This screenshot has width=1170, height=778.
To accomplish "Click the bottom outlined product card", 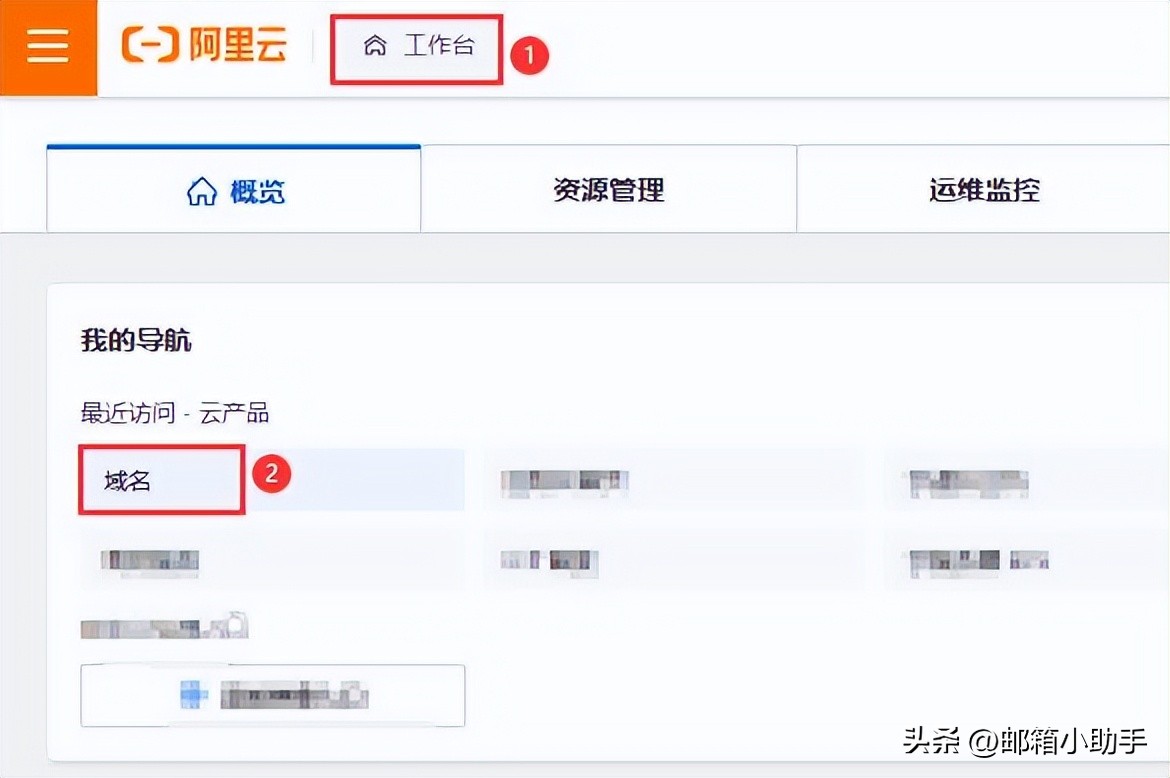I will click(272, 694).
